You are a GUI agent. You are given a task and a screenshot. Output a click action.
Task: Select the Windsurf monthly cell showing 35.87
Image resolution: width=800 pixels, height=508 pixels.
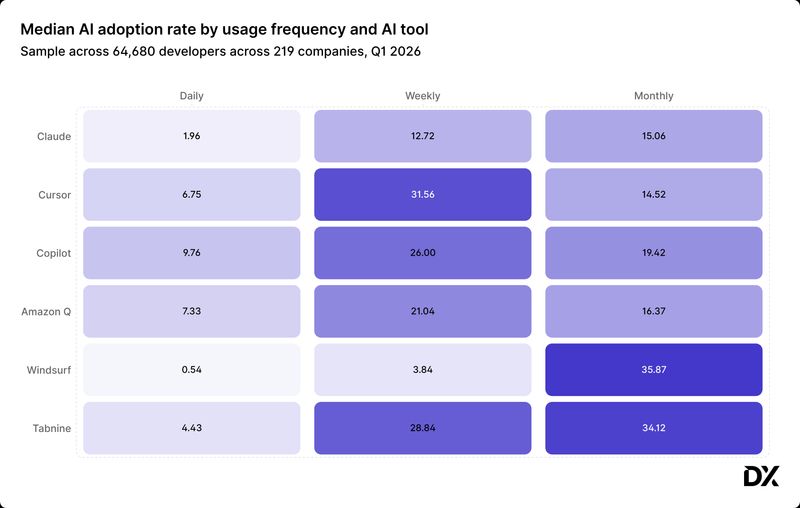pyautogui.click(x=653, y=370)
